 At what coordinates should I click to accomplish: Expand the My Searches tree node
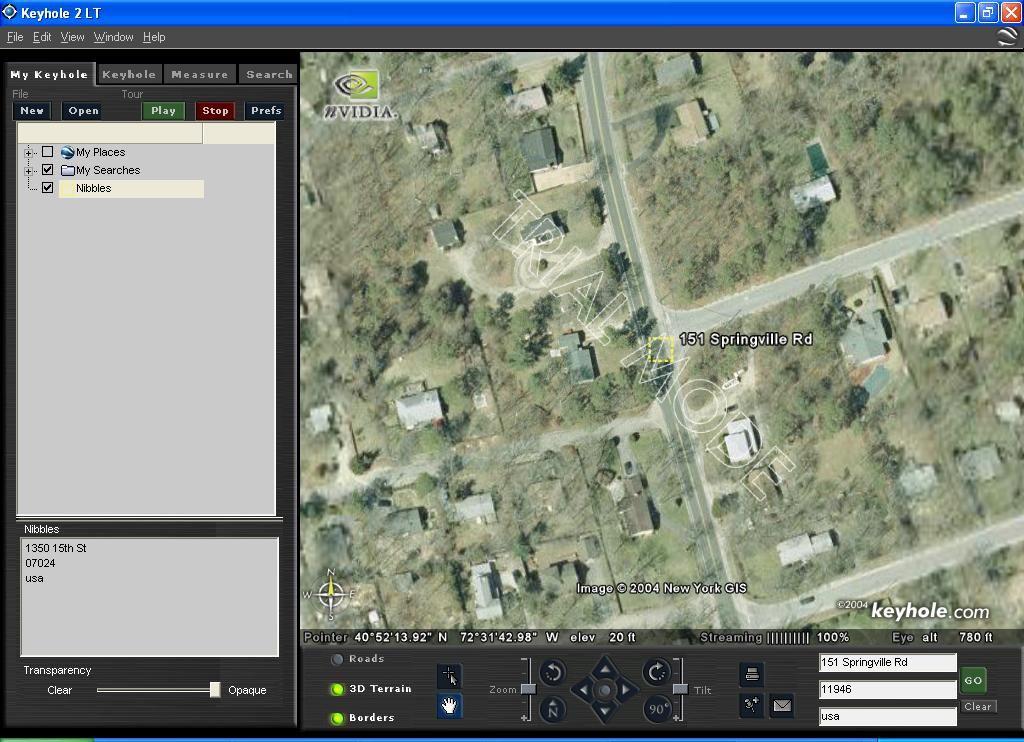point(29,170)
